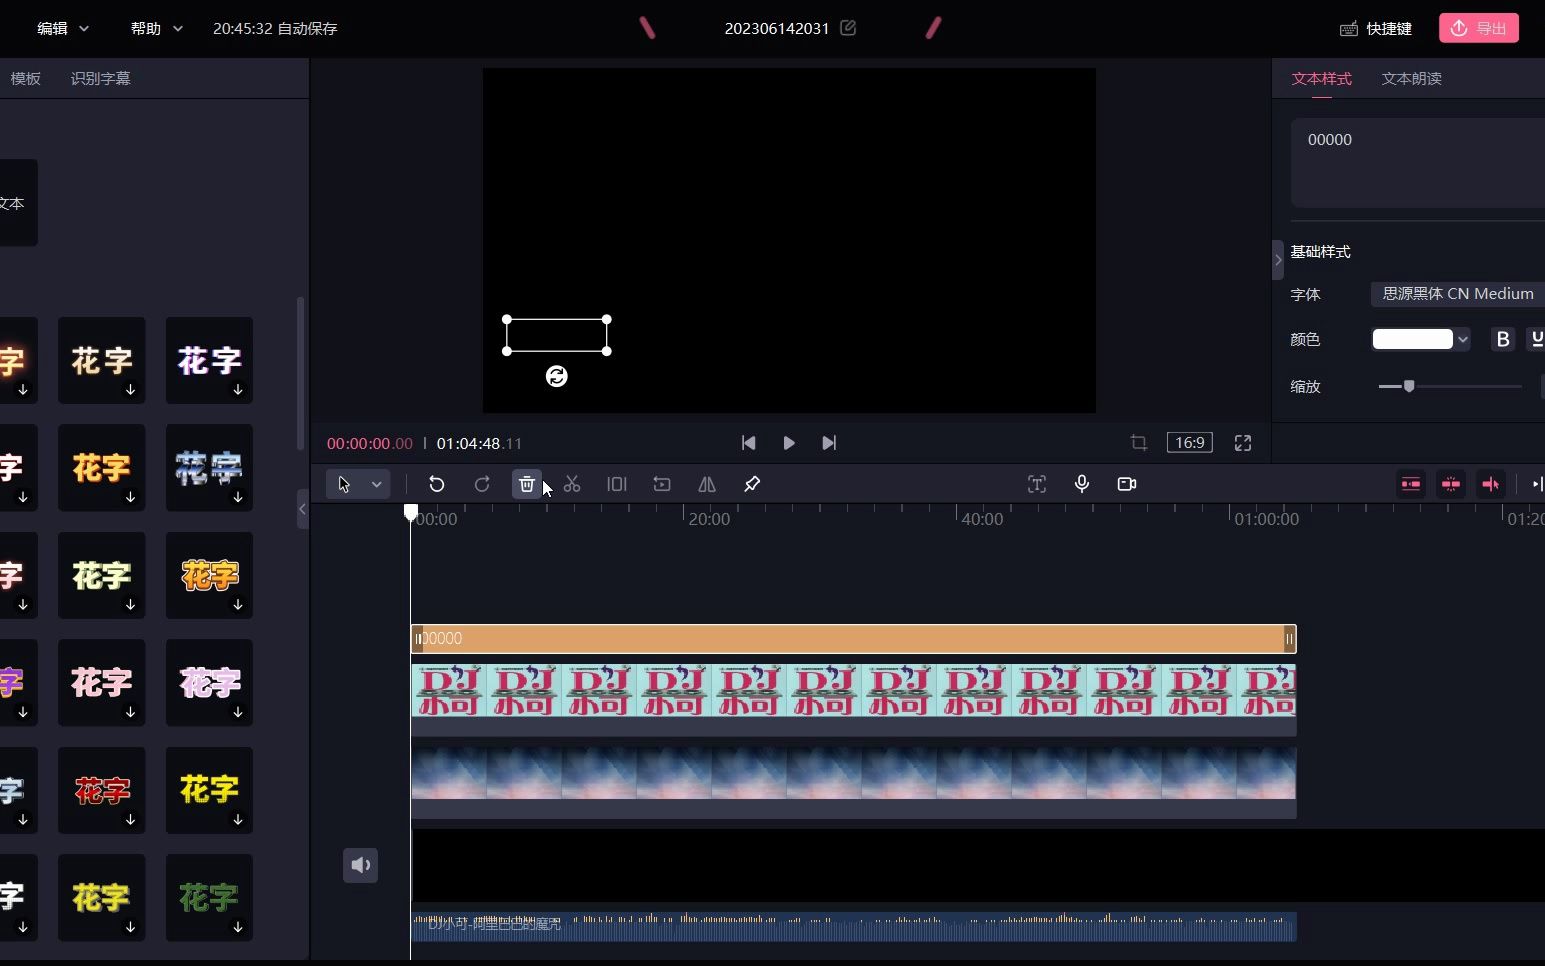Mute the track with speaker icon

(361, 865)
